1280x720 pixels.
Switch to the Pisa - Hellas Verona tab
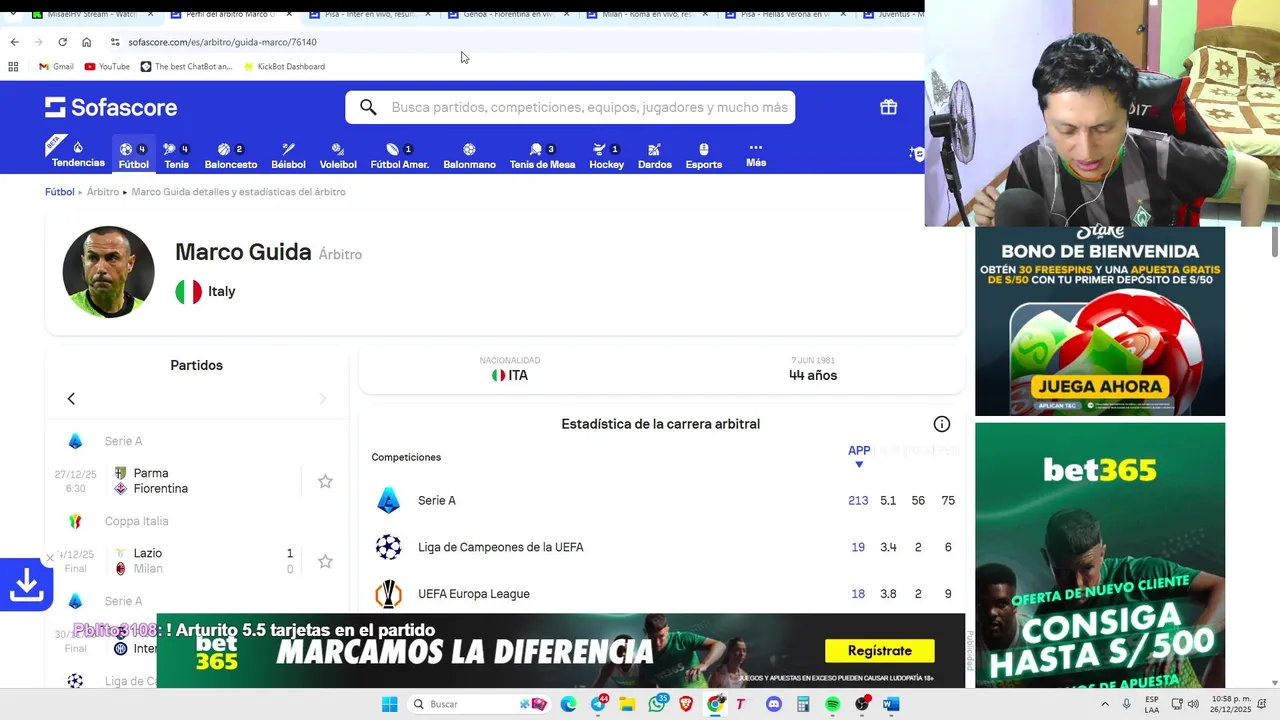(786, 14)
